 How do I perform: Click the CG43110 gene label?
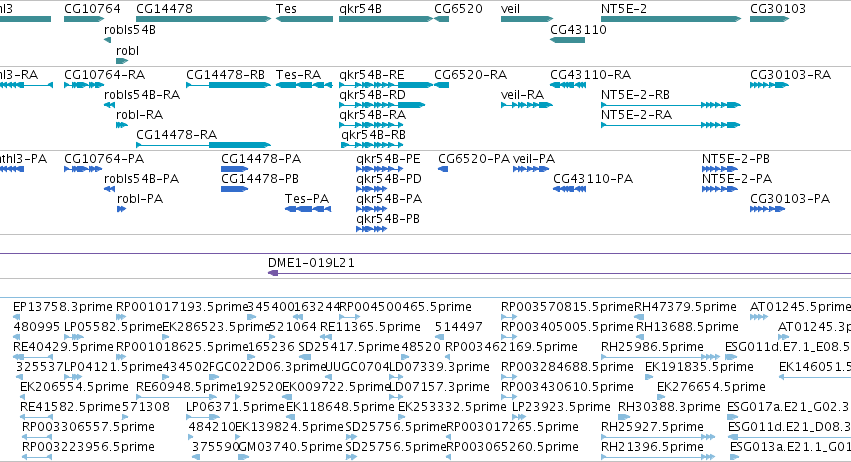(x=578, y=30)
